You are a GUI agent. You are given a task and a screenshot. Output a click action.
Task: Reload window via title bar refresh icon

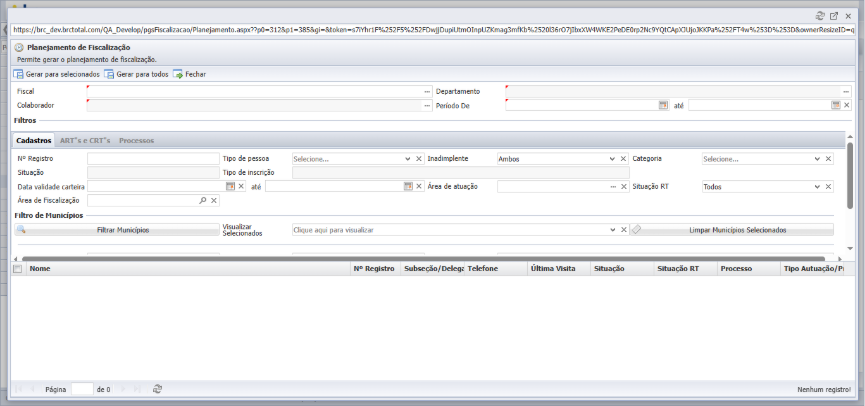(x=820, y=16)
